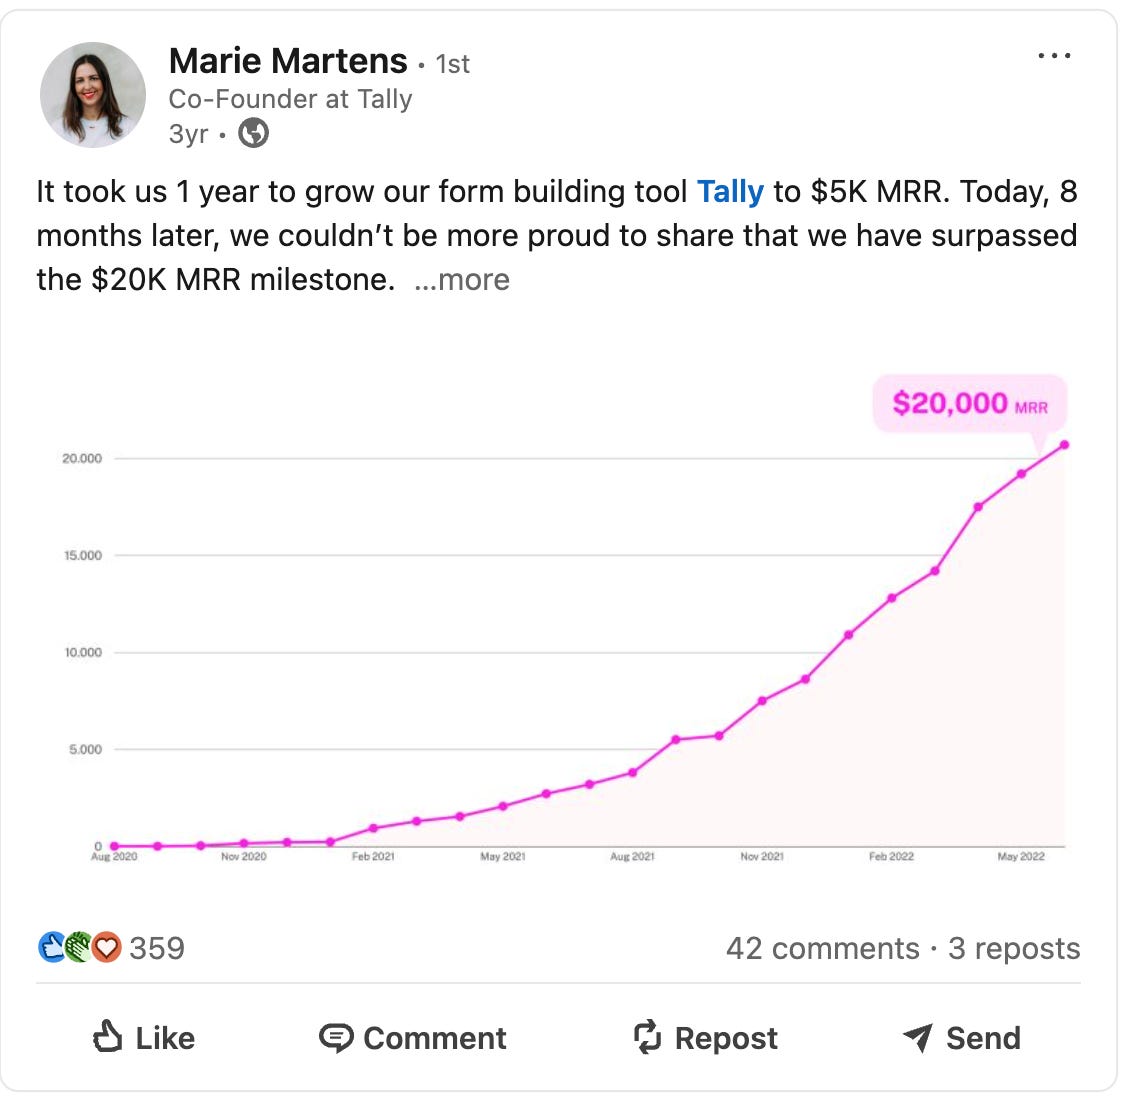The height and width of the screenshot is (1102, 1130).
Task: View the 42 comments
Action: (x=822, y=948)
